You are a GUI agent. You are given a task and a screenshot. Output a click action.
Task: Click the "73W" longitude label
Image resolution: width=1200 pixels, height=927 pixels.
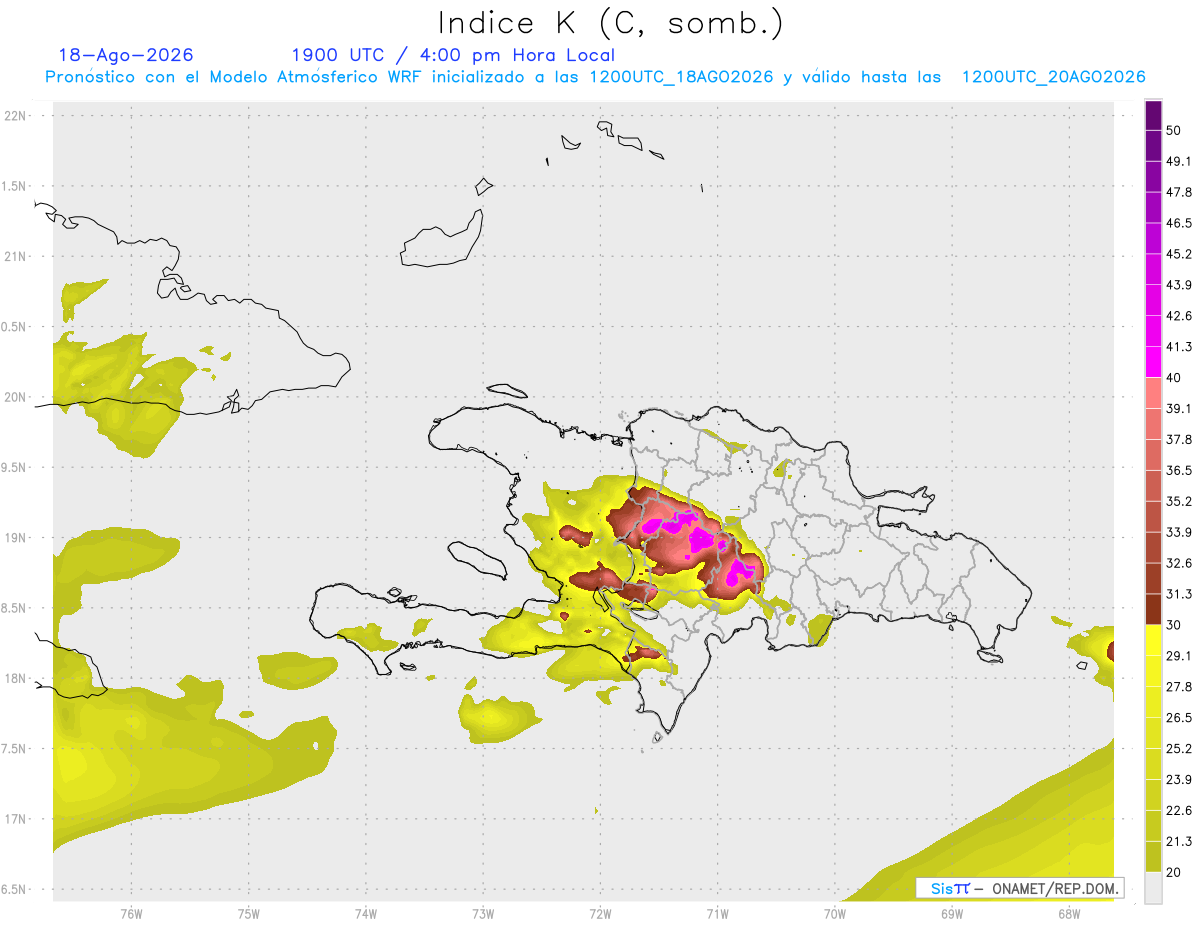tap(483, 915)
